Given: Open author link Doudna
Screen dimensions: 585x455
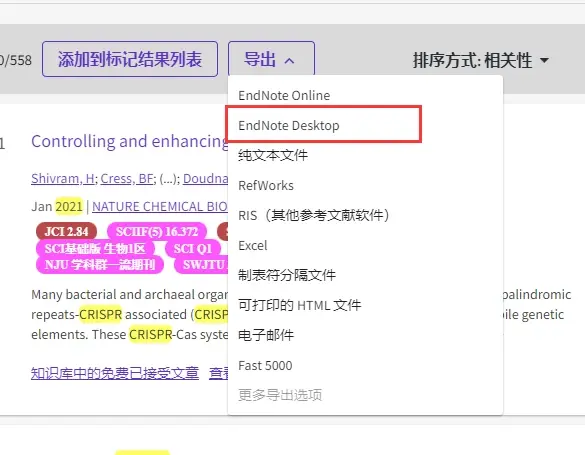Looking at the screenshot, I should [205, 179].
